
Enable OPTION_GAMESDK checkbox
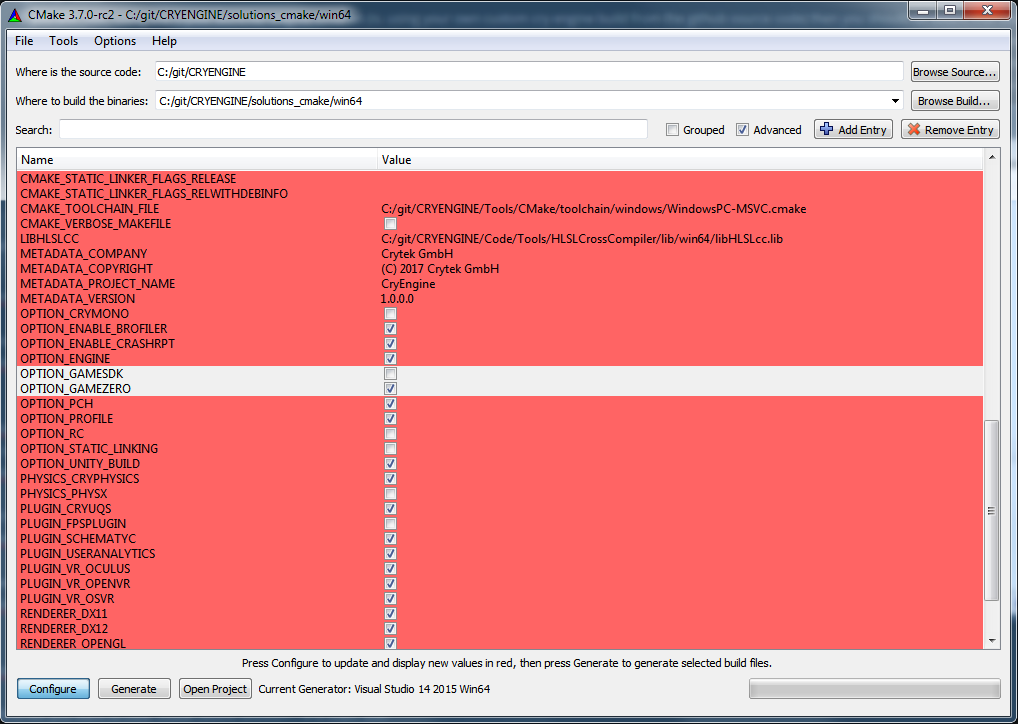click(390, 373)
